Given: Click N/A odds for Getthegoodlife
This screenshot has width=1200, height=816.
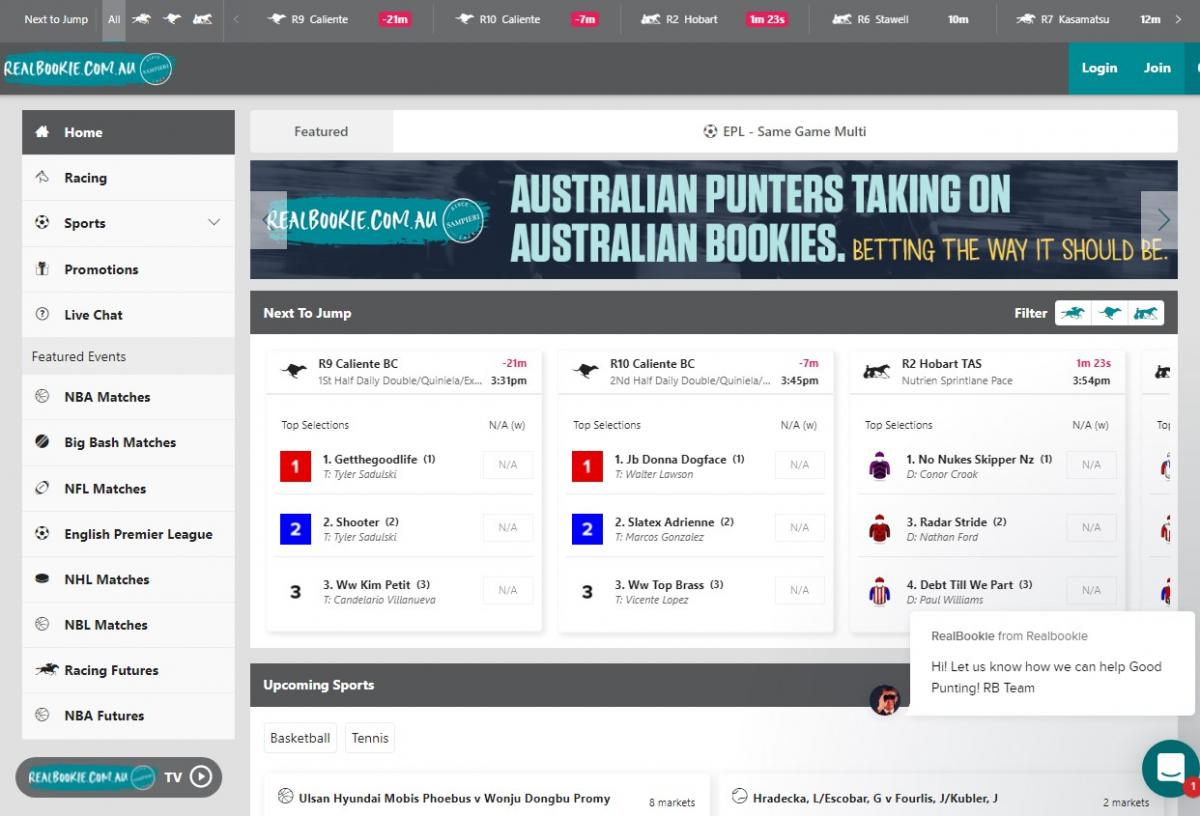Looking at the screenshot, I should tap(507, 465).
